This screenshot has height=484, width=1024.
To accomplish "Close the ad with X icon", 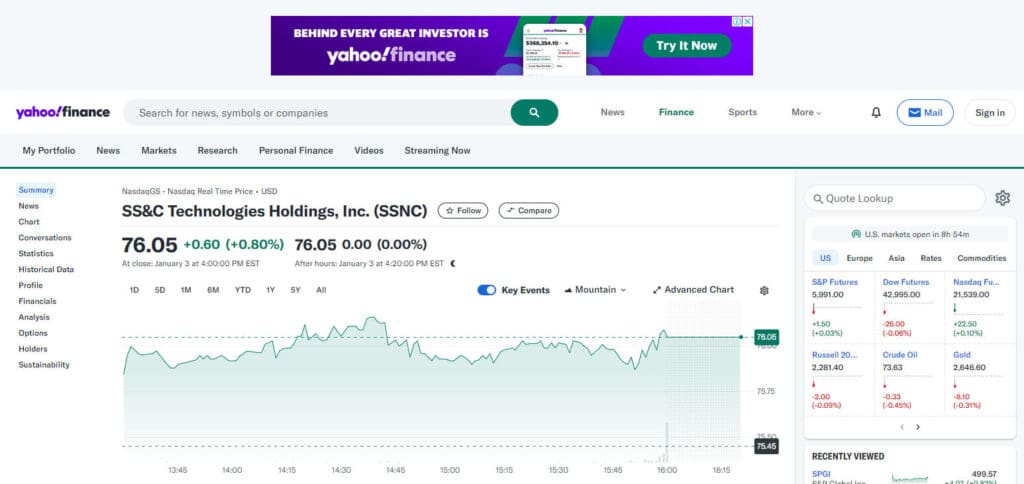I will pyautogui.click(x=748, y=22).
